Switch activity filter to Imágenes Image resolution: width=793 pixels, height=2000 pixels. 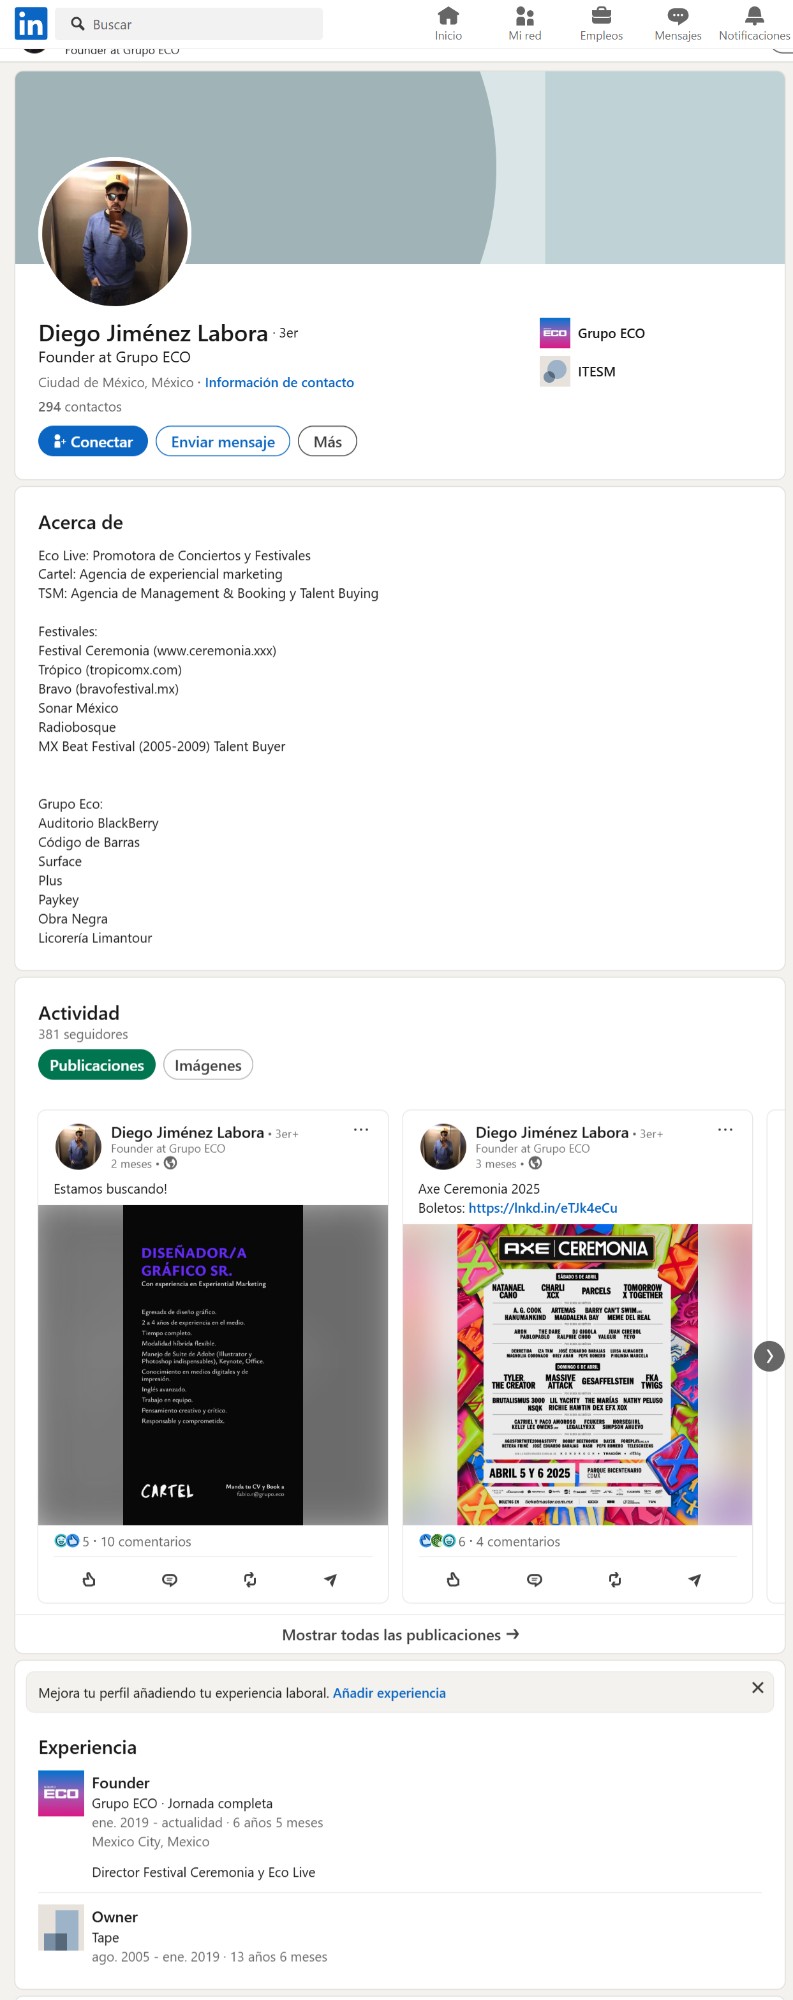click(x=208, y=1065)
